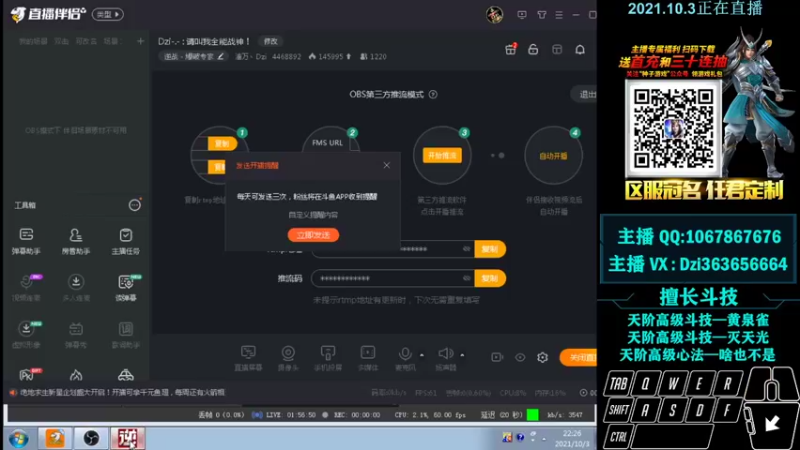Viewport: 800px width, 450px height.
Task: Open the shirt skin icon in title bar
Action: click(542, 15)
